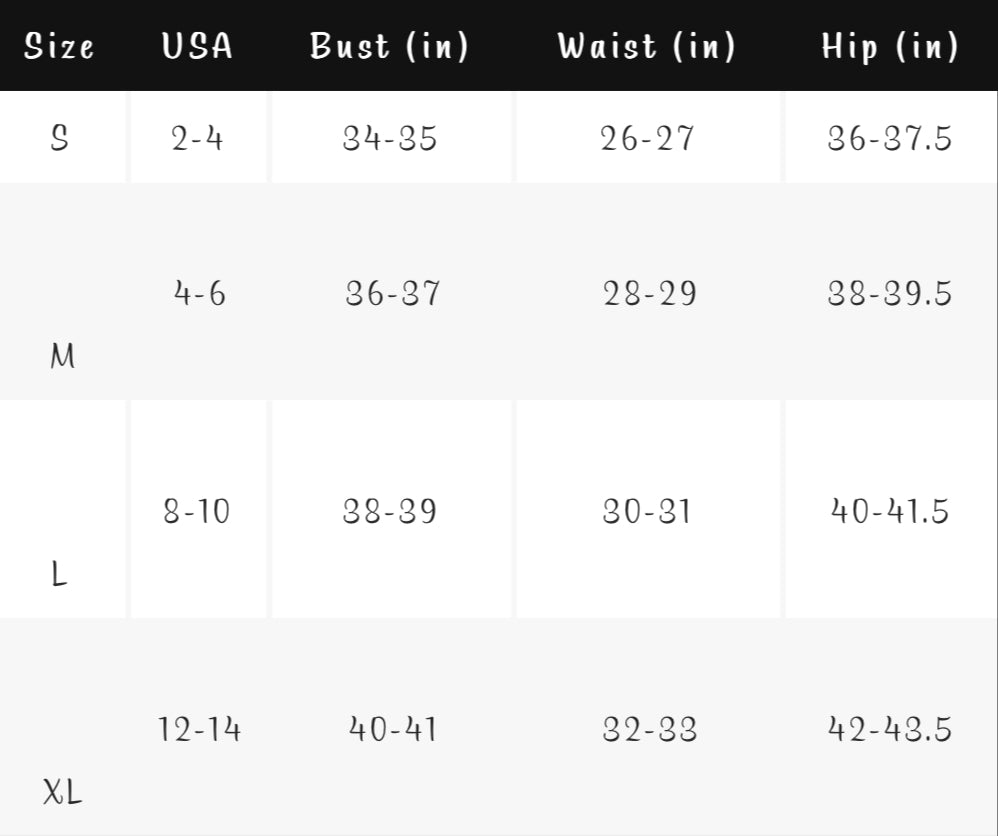The width and height of the screenshot is (998, 836).
Task: Click the waist value 32-33
Action: tap(649, 730)
